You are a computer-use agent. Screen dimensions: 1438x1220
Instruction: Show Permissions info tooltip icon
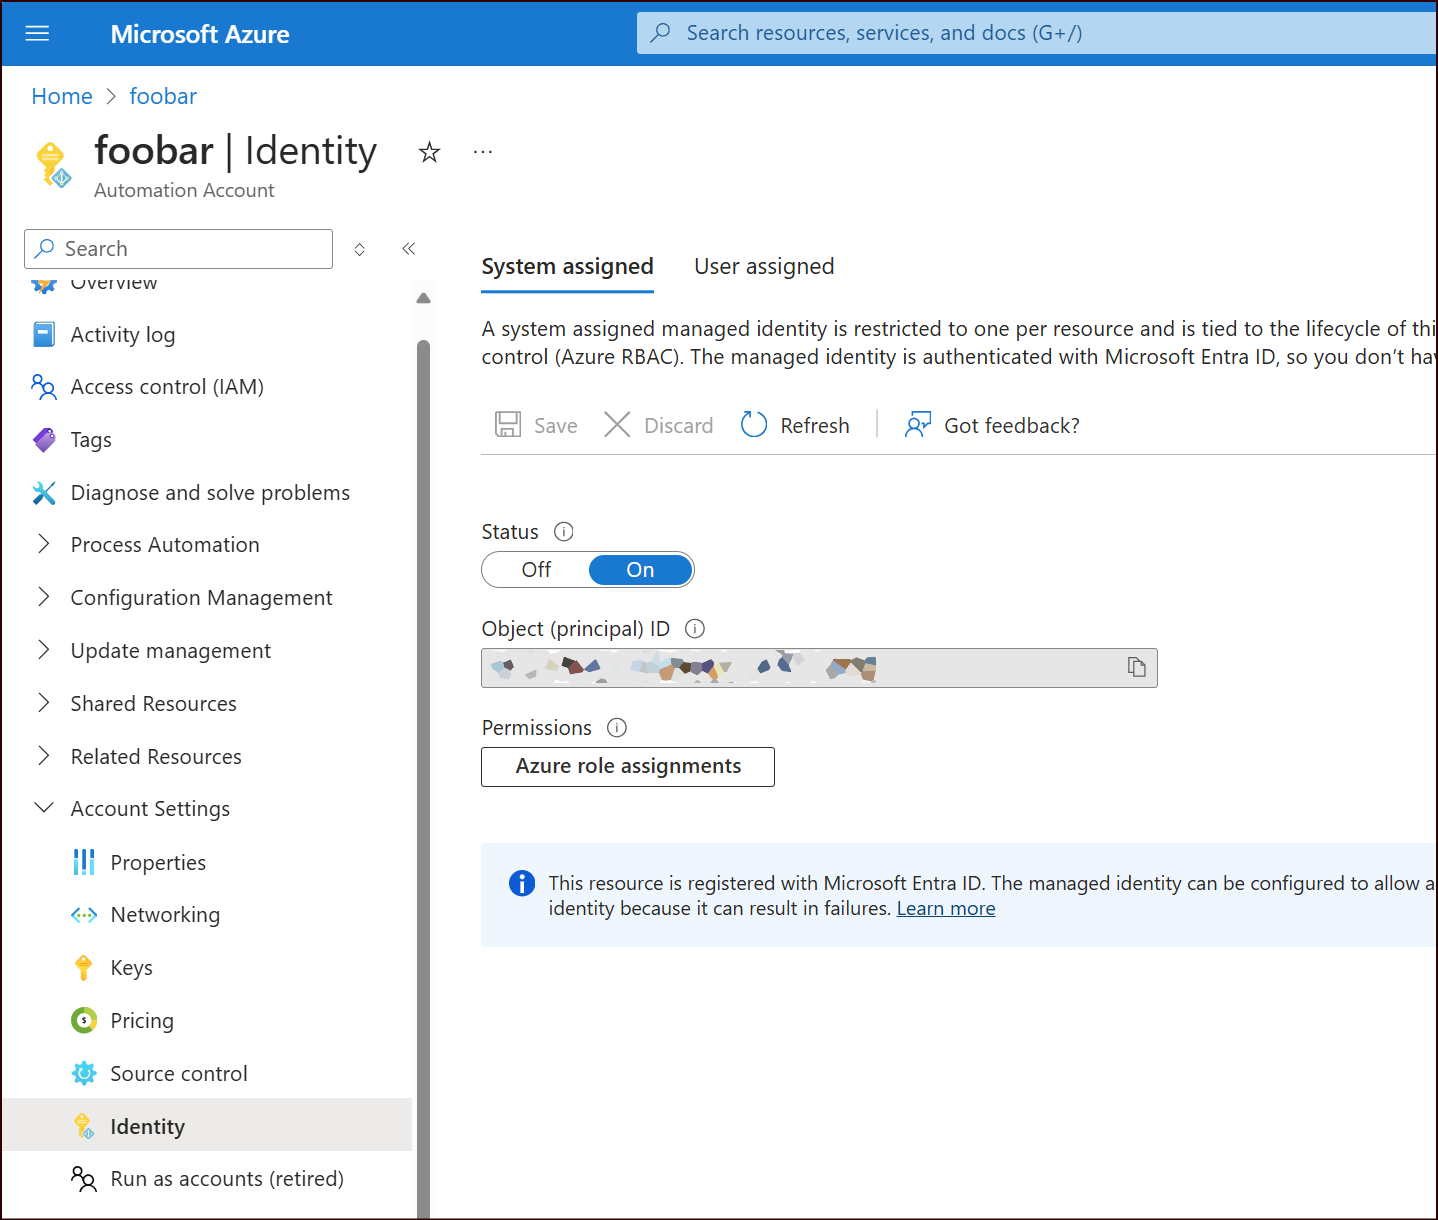(x=617, y=728)
